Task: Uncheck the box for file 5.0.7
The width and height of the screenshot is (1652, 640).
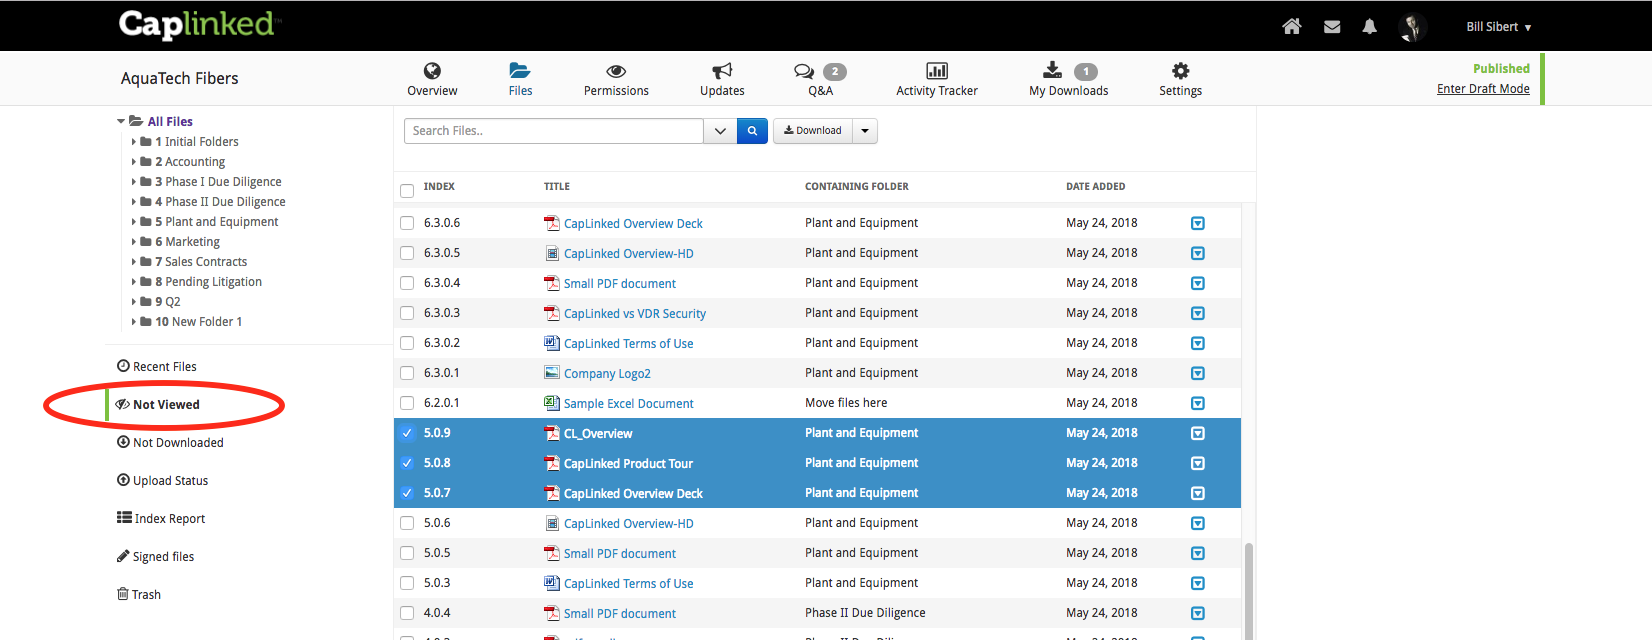Action: click(x=407, y=493)
